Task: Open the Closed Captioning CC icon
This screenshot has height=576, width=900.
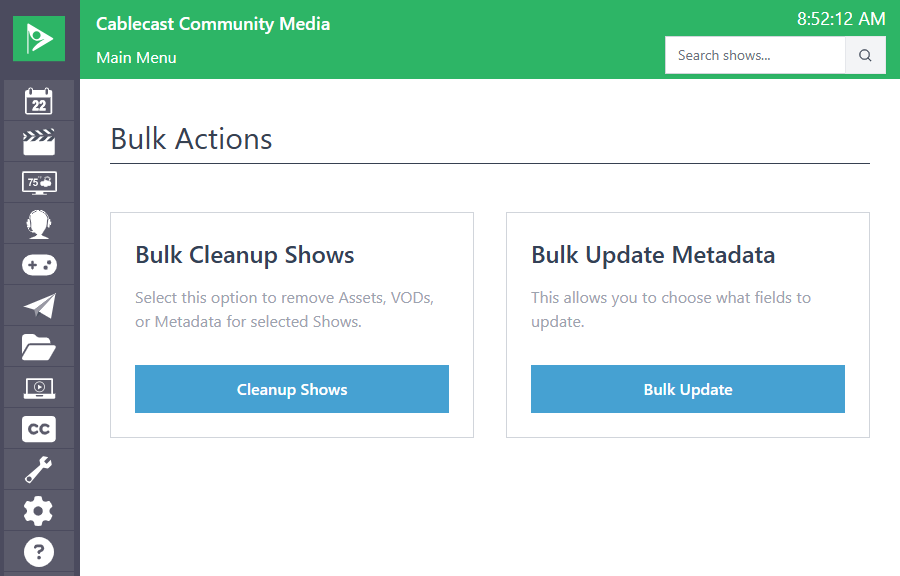Action: (38, 428)
